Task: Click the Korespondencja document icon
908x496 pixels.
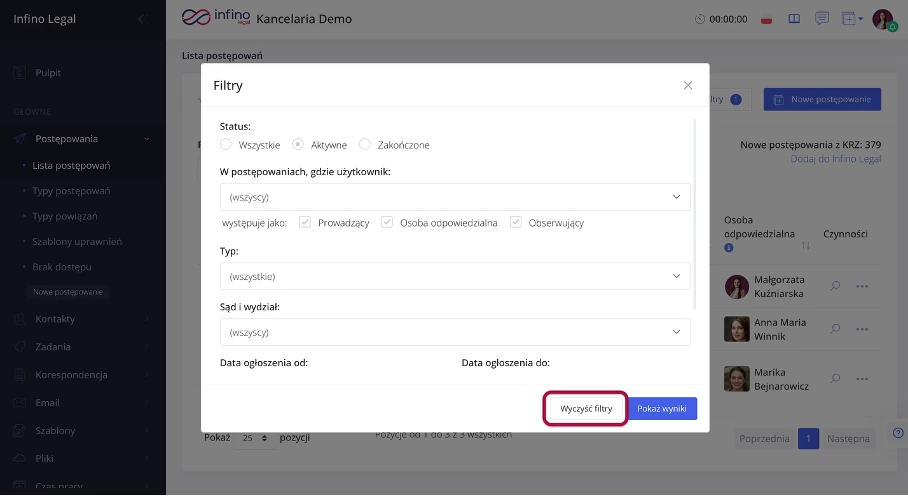Action: [x=20, y=375]
